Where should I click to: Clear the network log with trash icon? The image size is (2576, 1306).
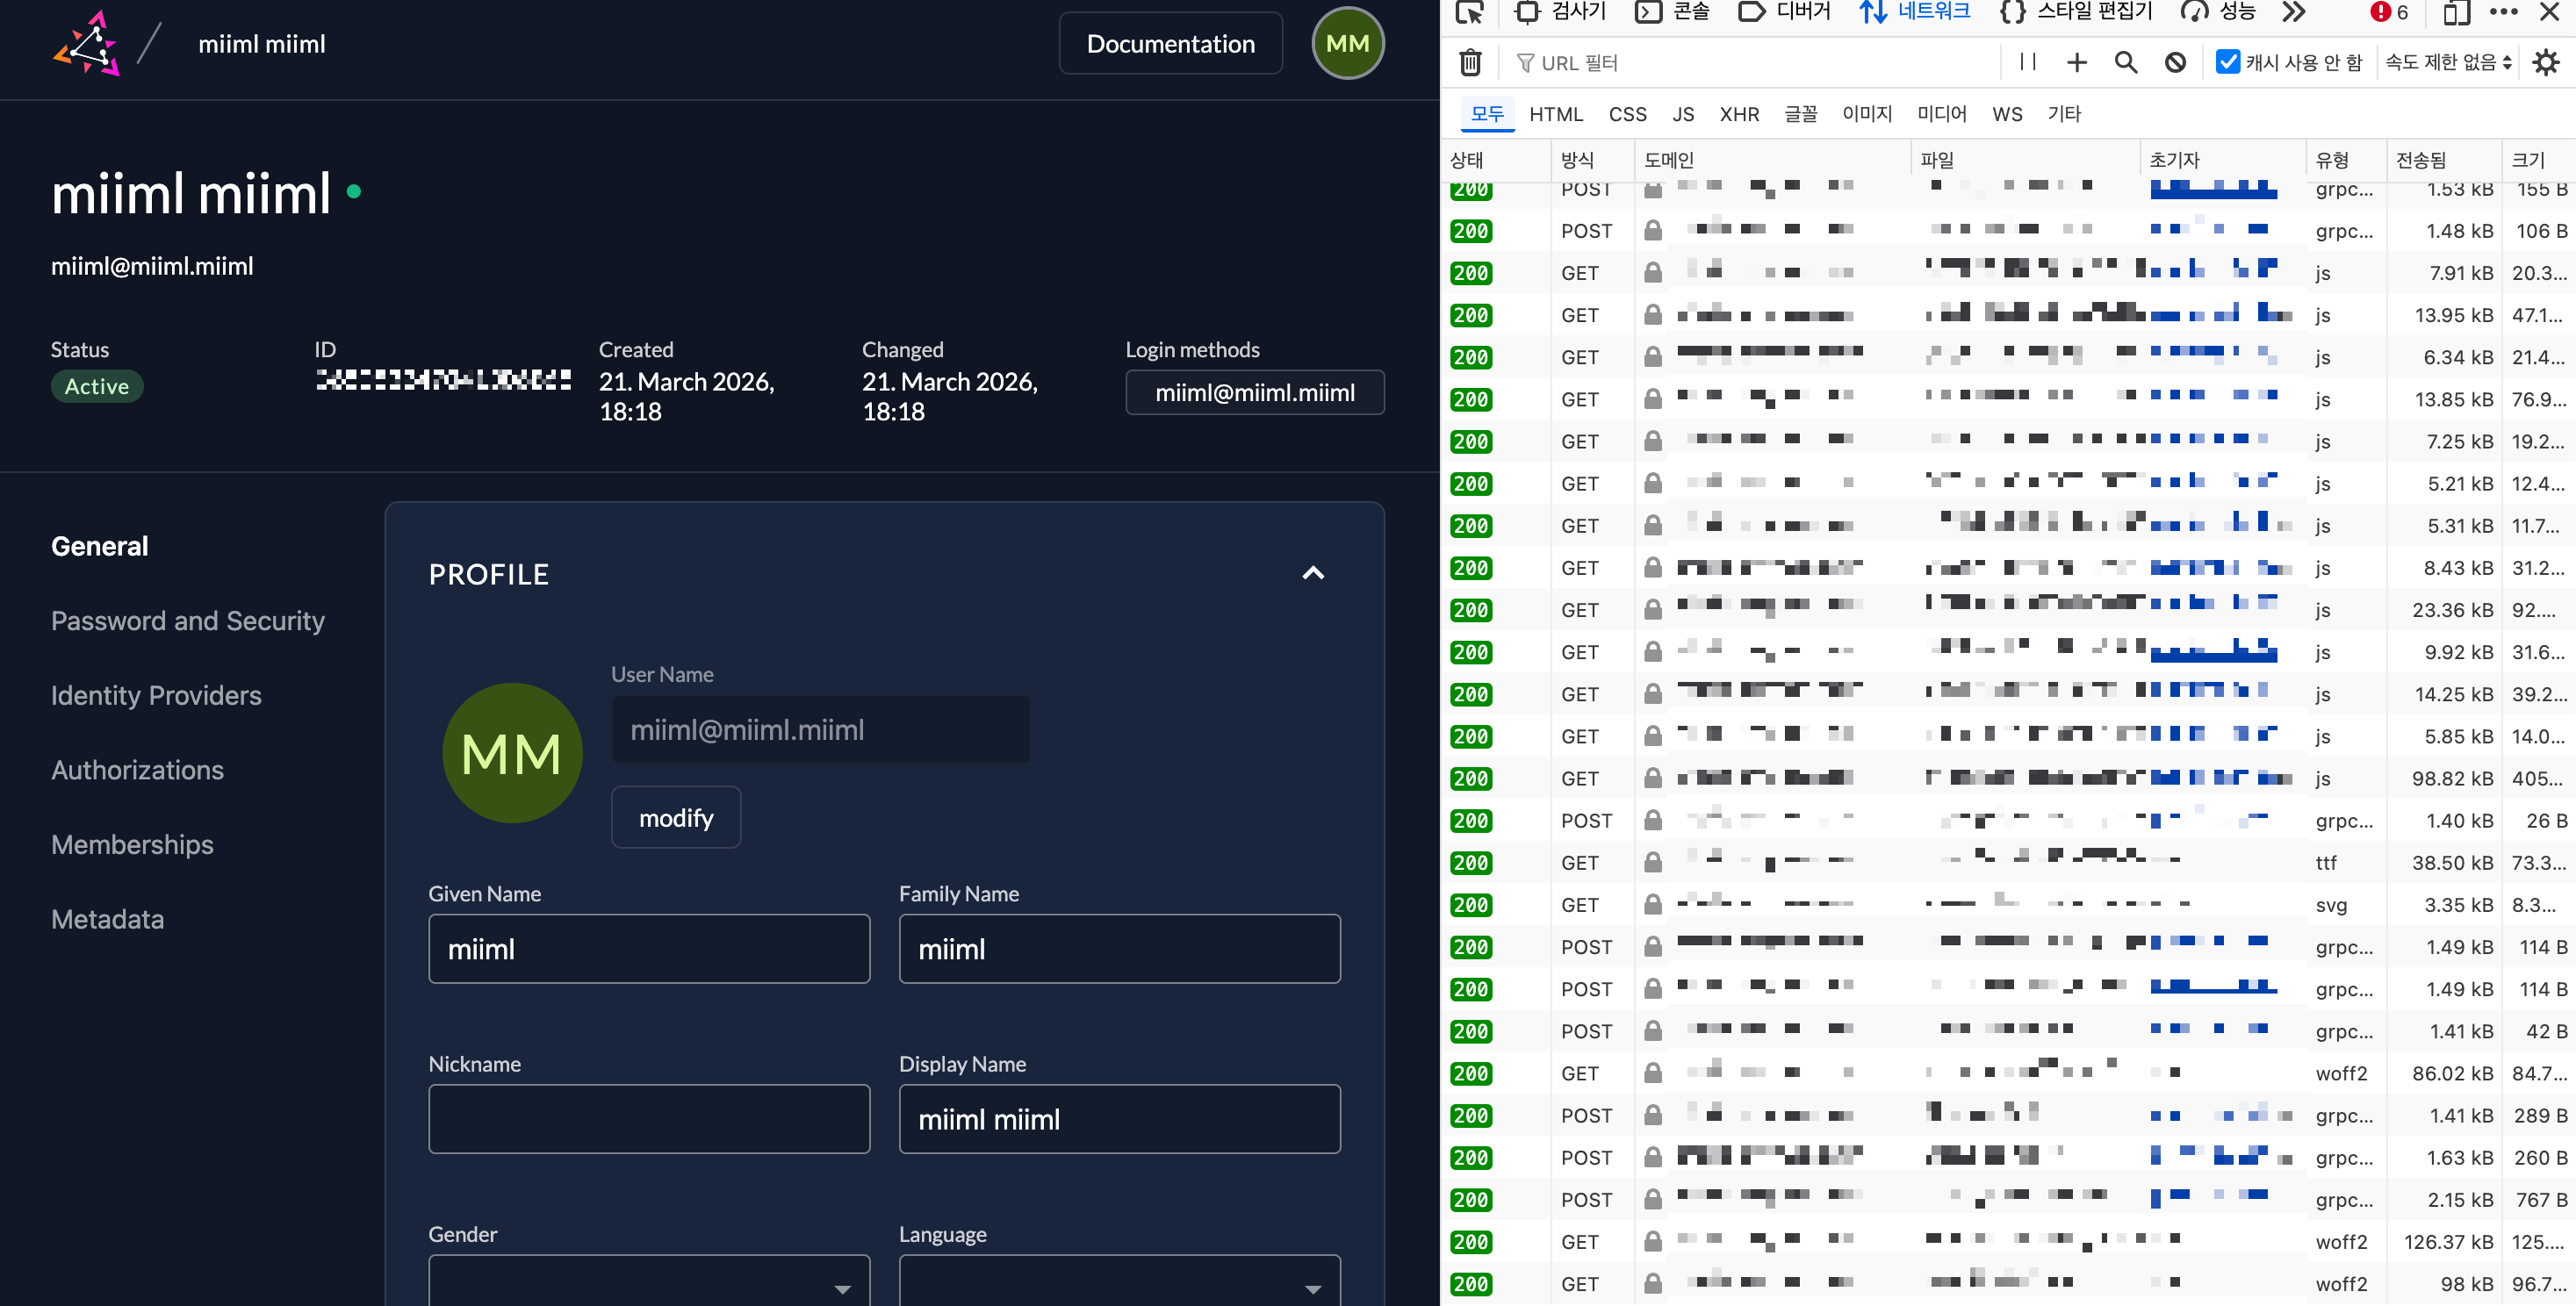[1470, 62]
